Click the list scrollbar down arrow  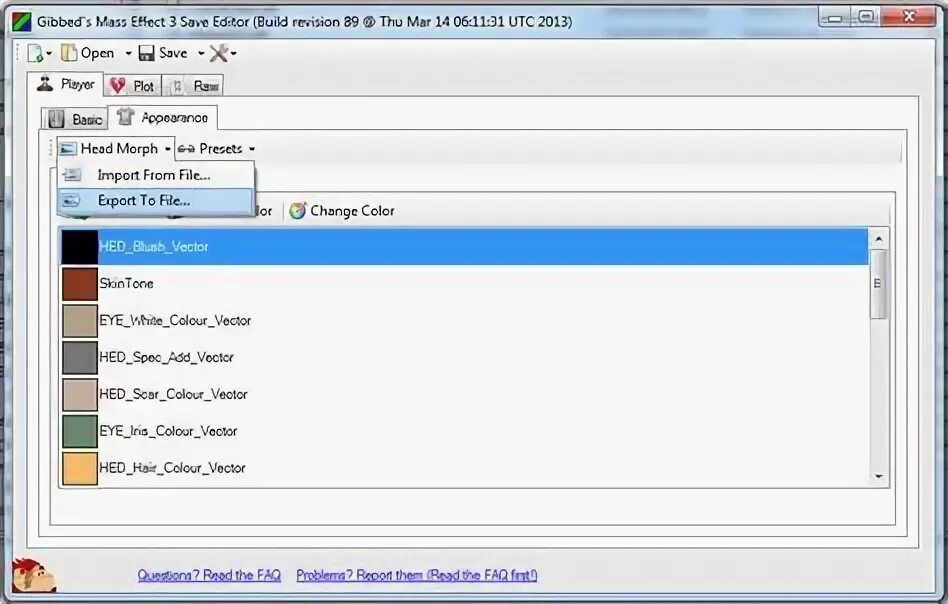click(878, 476)
